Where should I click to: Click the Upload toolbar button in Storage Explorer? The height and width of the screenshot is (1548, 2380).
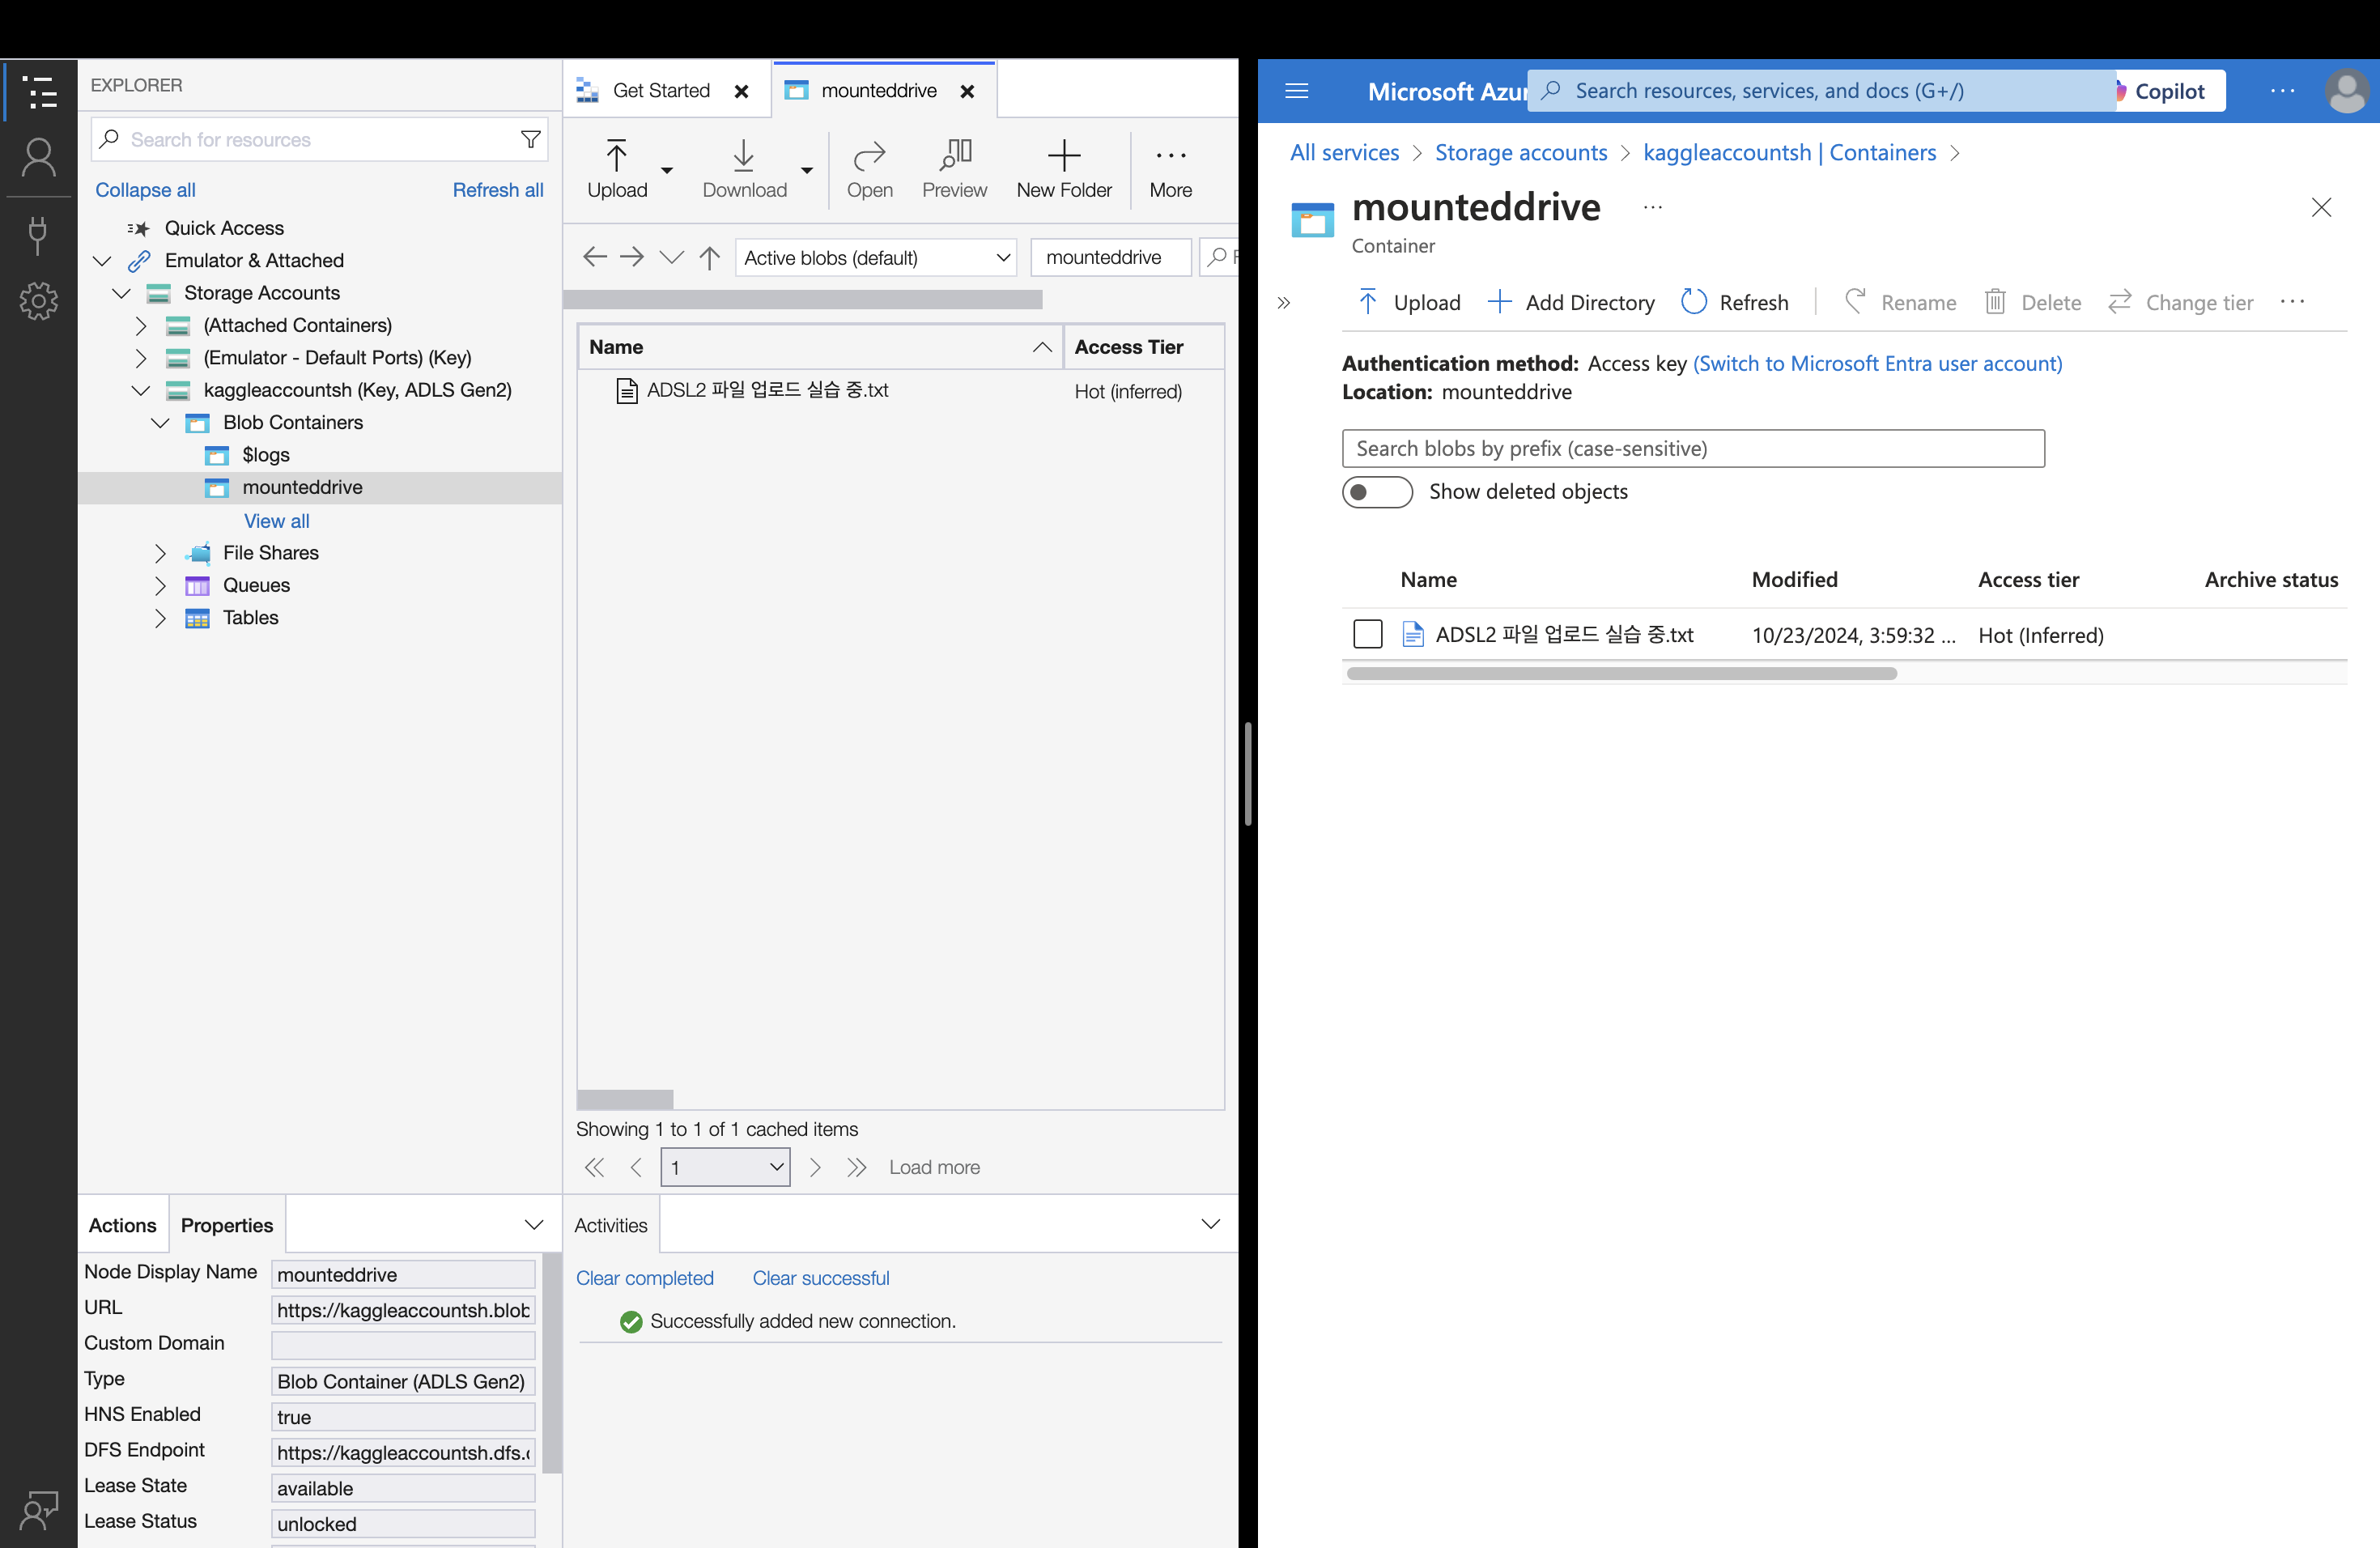point(617,169)
